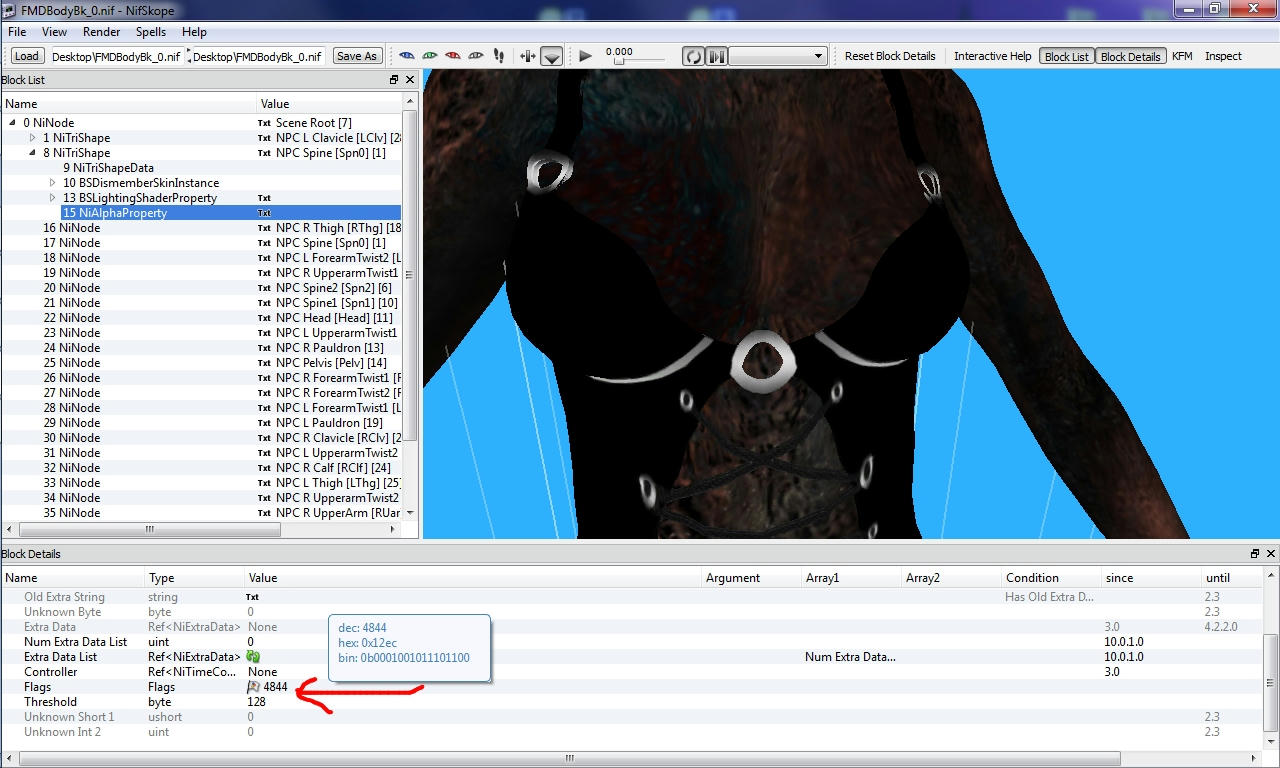Viewport: 1280px width, 768px height.
Task: Click the gray eye view icon
Action: coord(476,56)
